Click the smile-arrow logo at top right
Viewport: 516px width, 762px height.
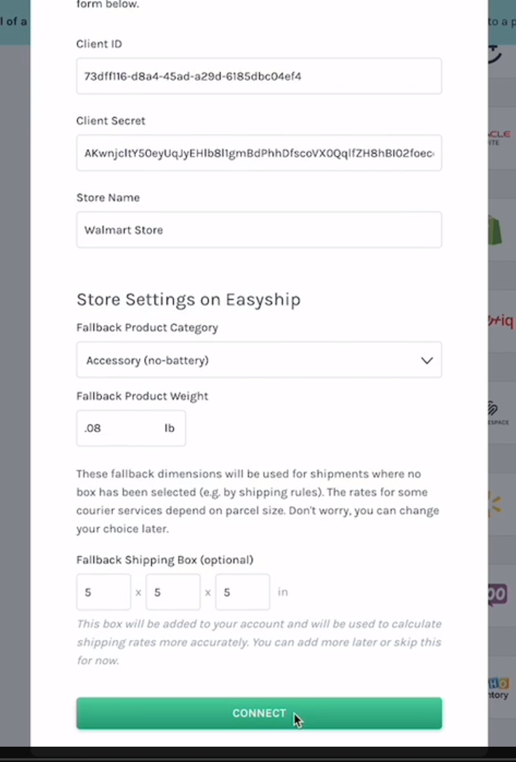495,53
